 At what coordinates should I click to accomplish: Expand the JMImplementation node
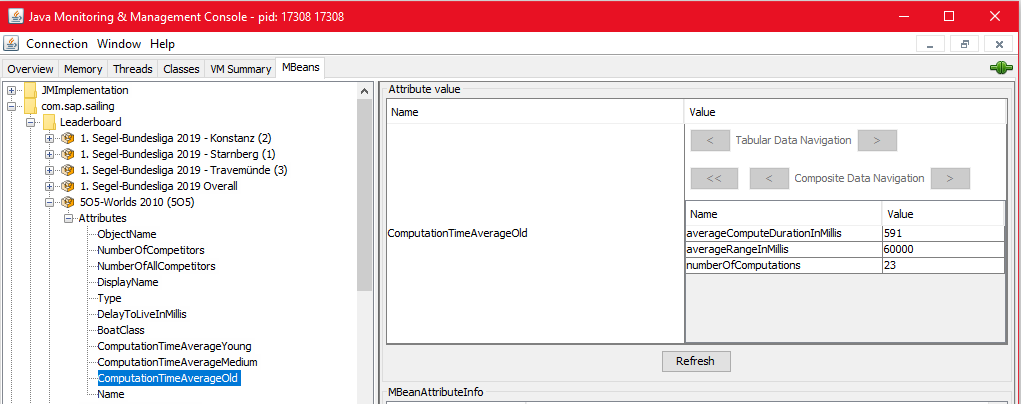(x=11, y=90)
